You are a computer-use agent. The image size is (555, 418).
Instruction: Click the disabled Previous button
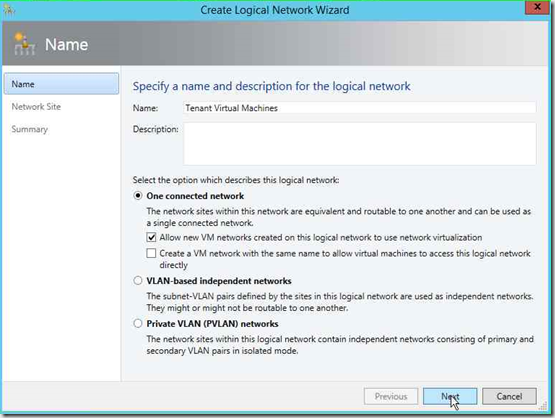[391, 396]
